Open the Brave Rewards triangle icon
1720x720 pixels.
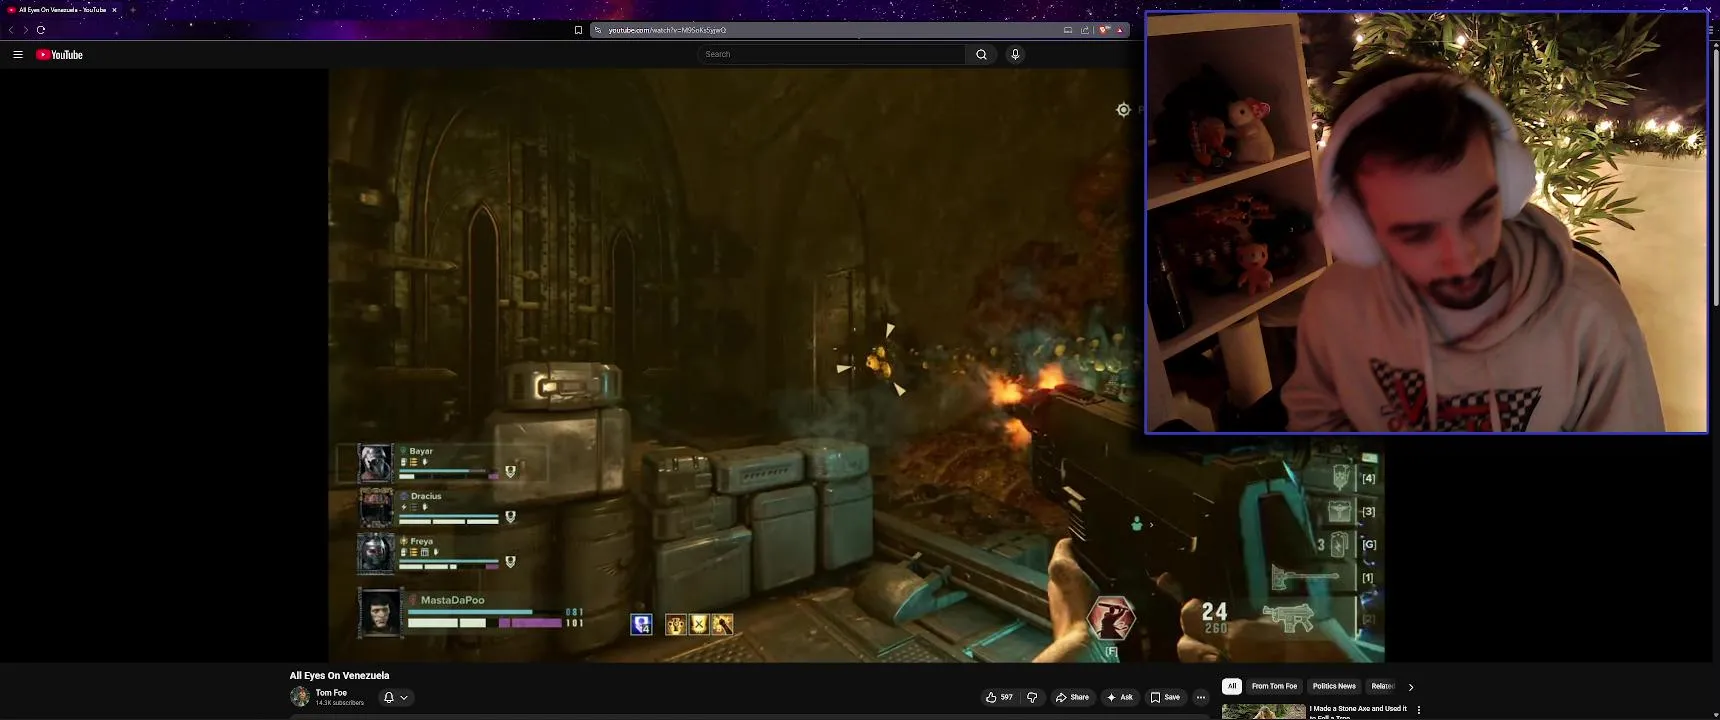[x=1120, y=30]
